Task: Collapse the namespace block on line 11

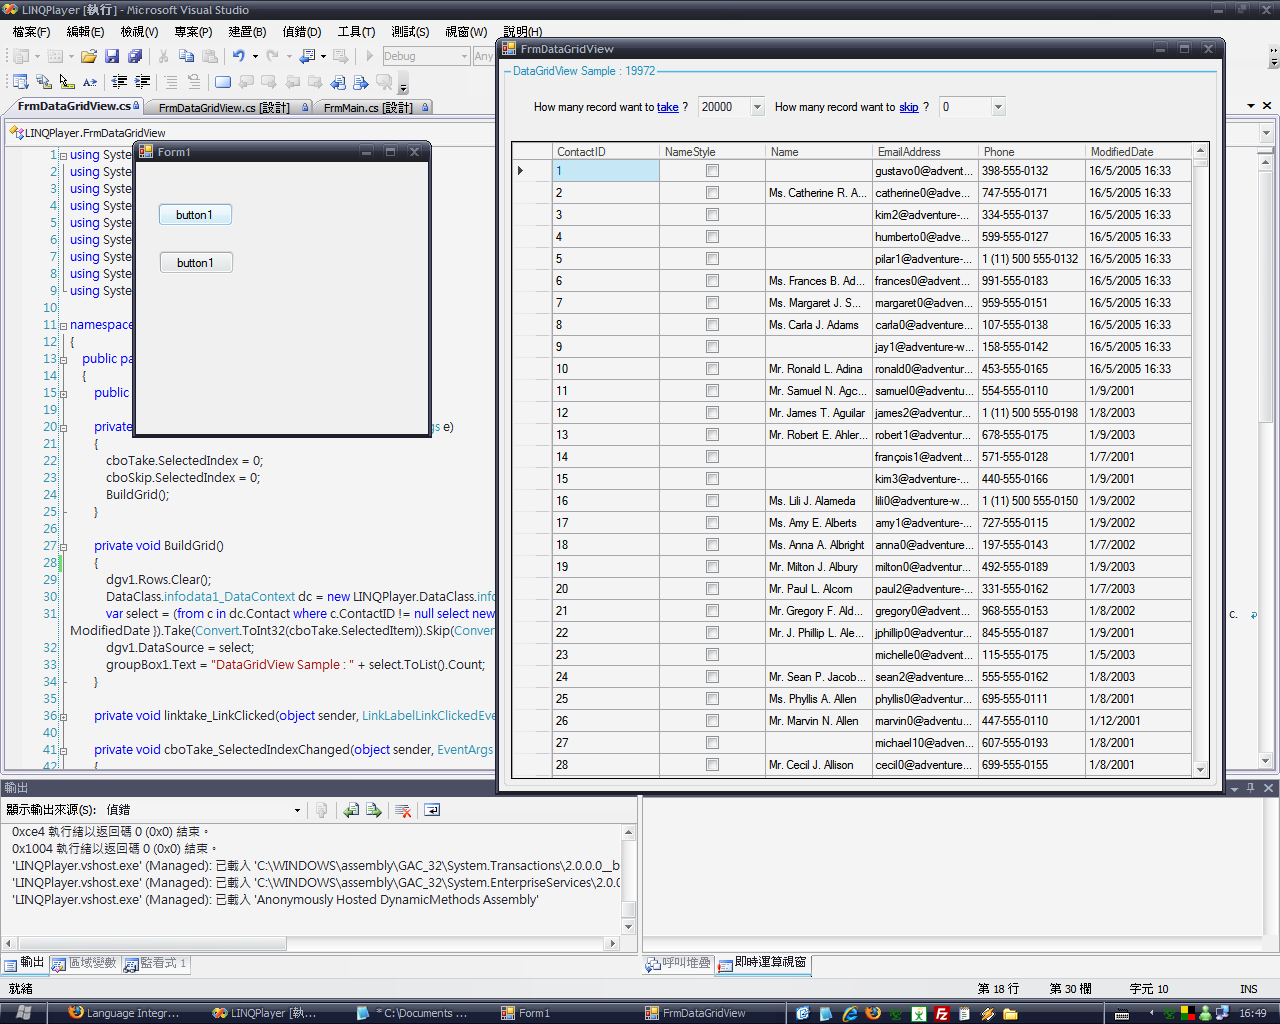Action: (x=63, y=325)
